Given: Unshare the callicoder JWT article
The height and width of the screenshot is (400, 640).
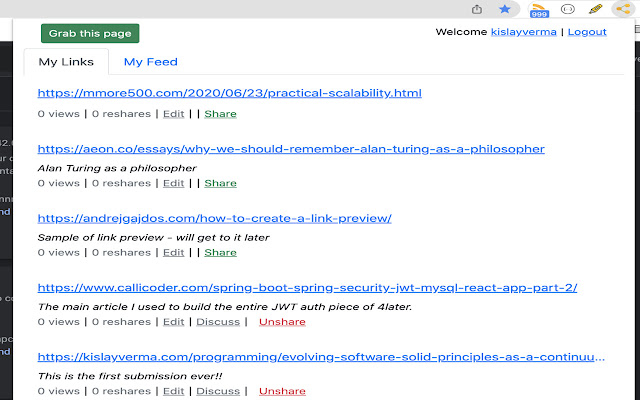Looking at the screenshot, I should [x=282, y=322].
